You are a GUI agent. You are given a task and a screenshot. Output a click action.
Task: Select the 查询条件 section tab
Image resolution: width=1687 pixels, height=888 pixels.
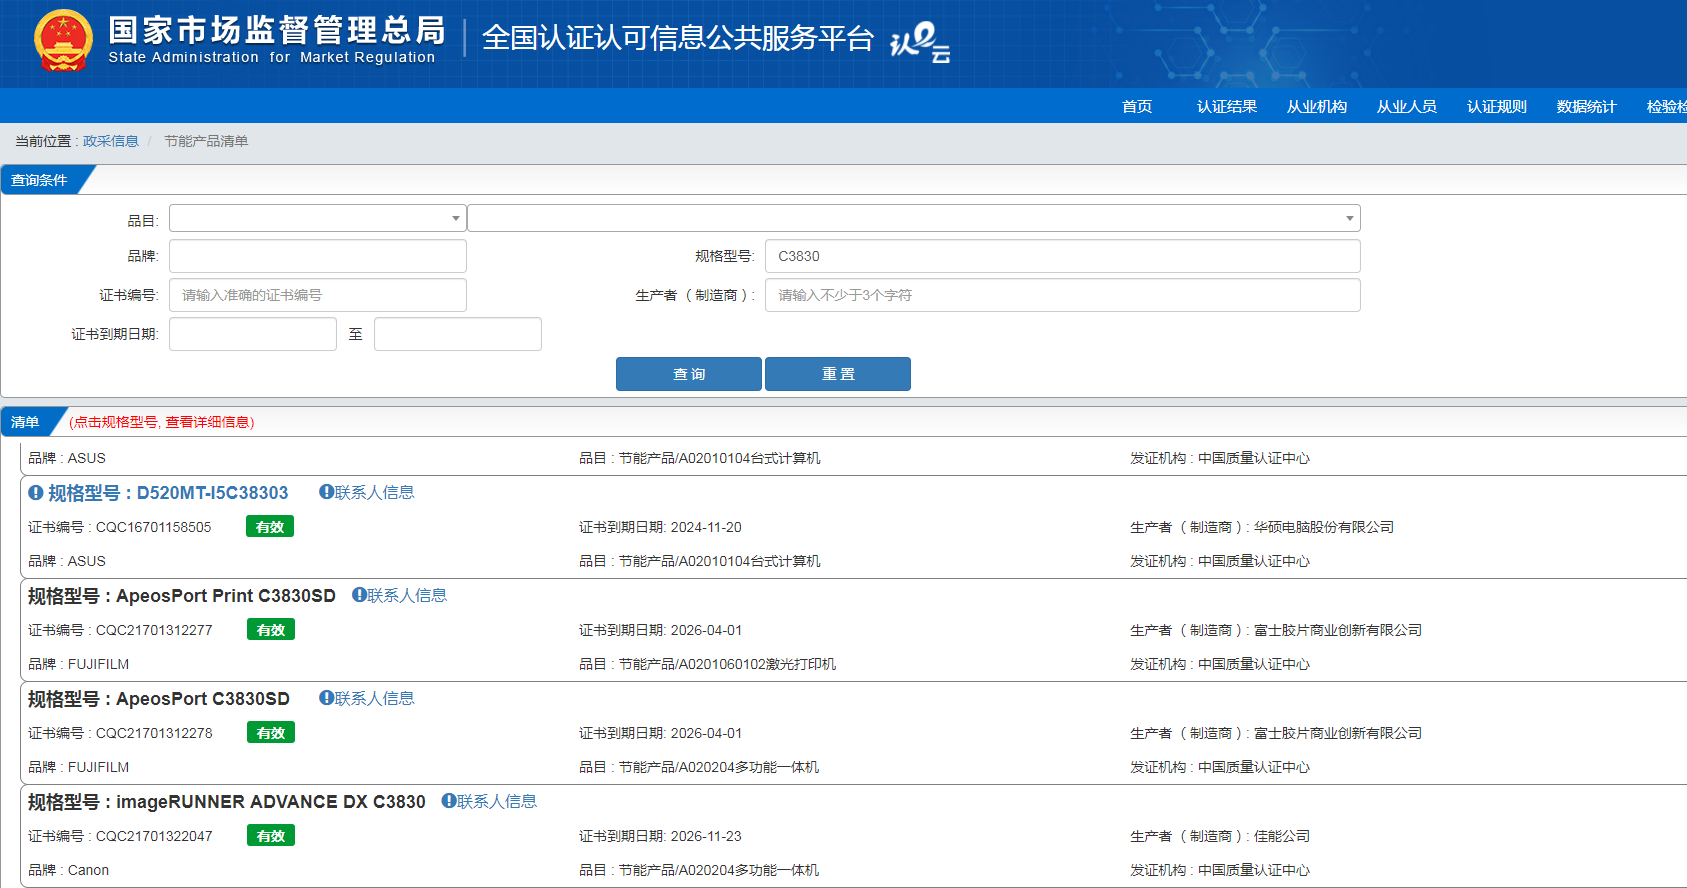[40, 180]
